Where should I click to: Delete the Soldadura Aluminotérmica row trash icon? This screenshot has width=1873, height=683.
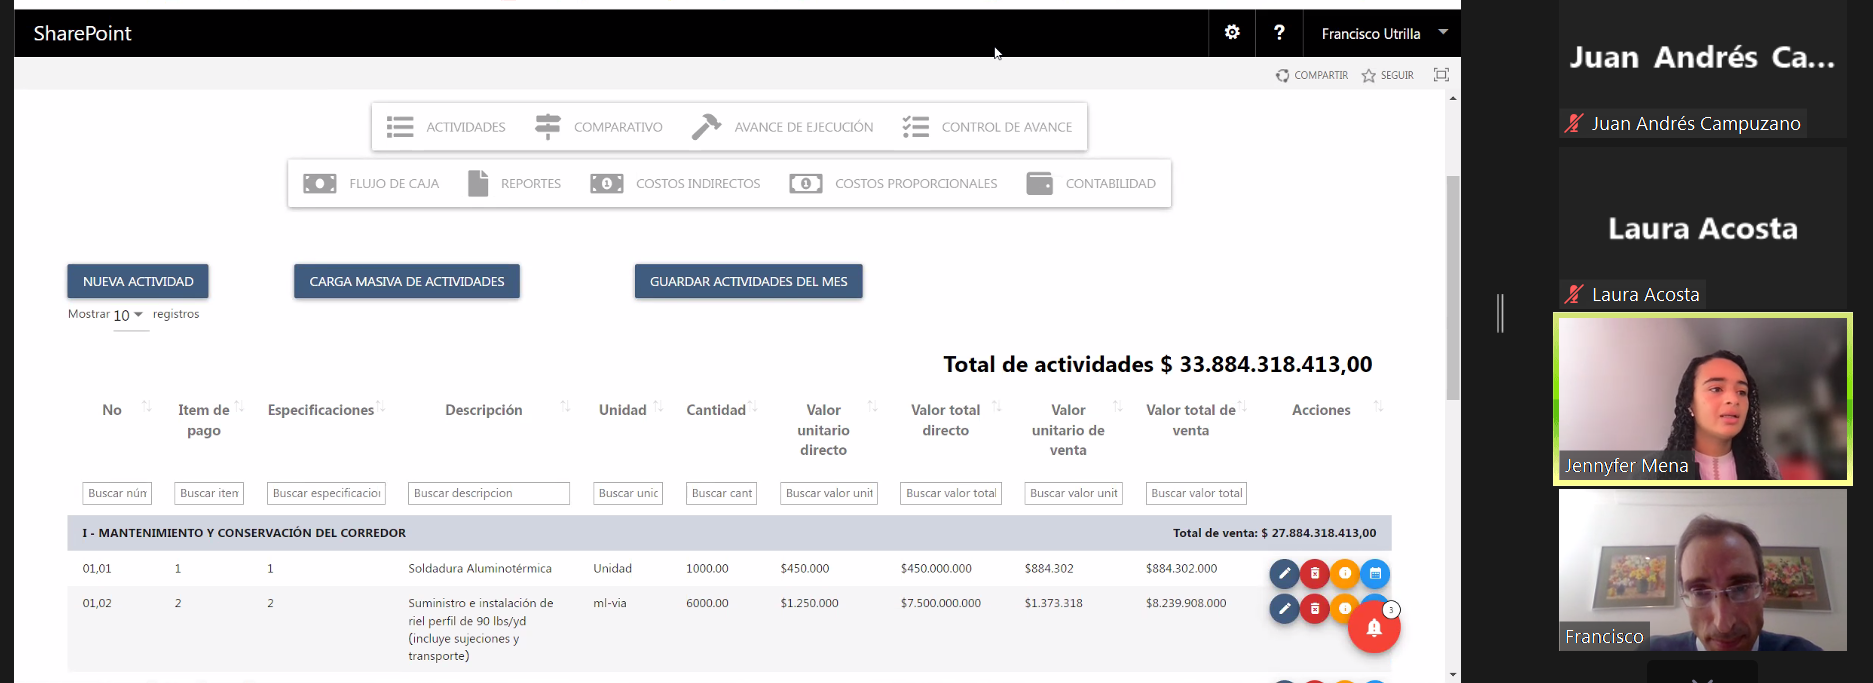pyautogui.click(x=1315, y=574)
